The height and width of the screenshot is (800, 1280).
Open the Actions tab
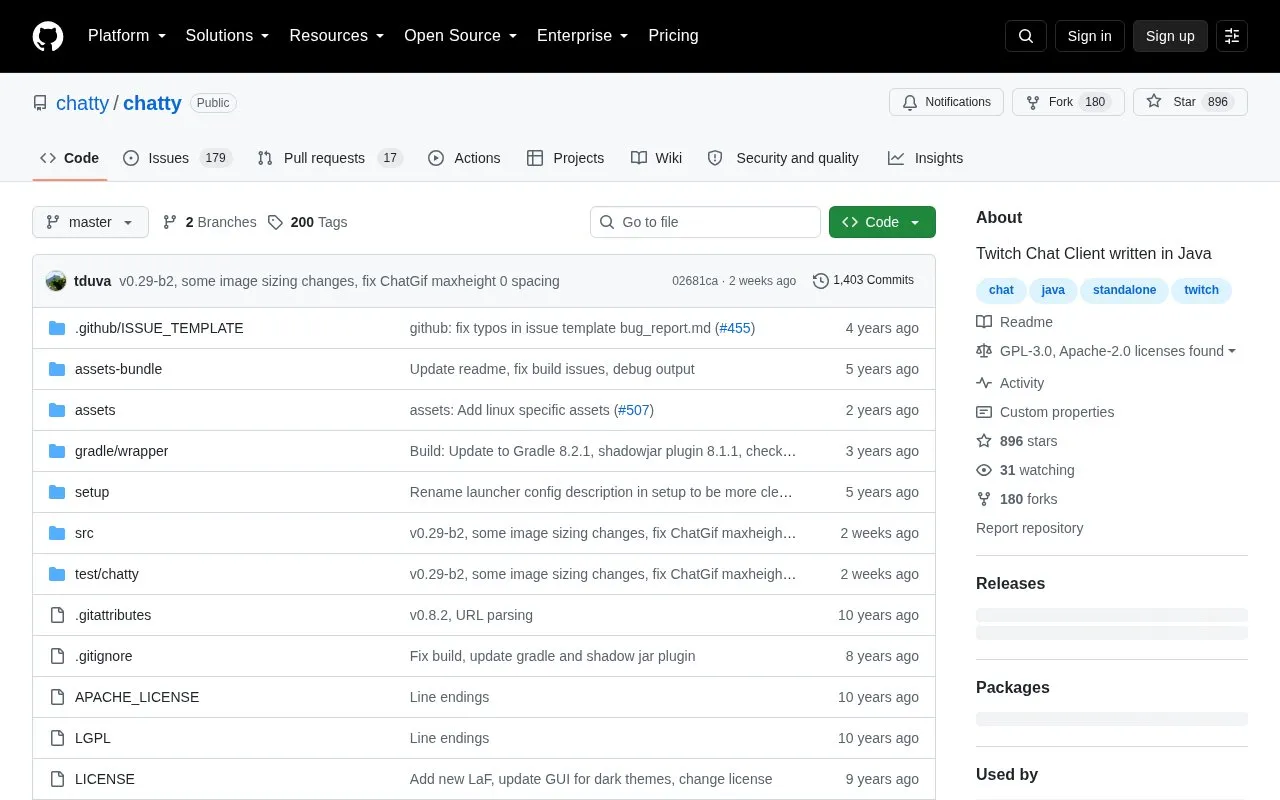pyautogui.click(x=464, y=158)
